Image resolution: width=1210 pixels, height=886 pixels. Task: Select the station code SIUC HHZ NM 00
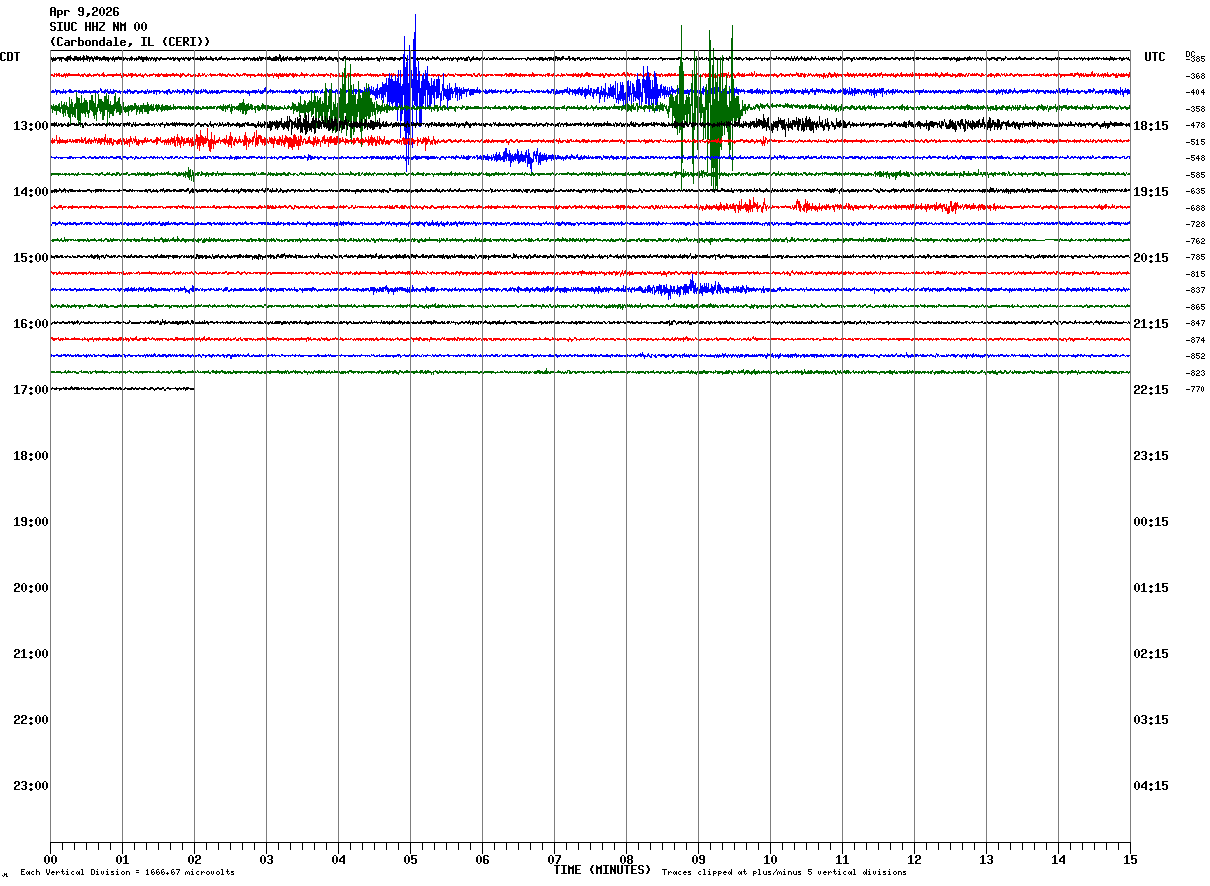(x=98, y=27)
